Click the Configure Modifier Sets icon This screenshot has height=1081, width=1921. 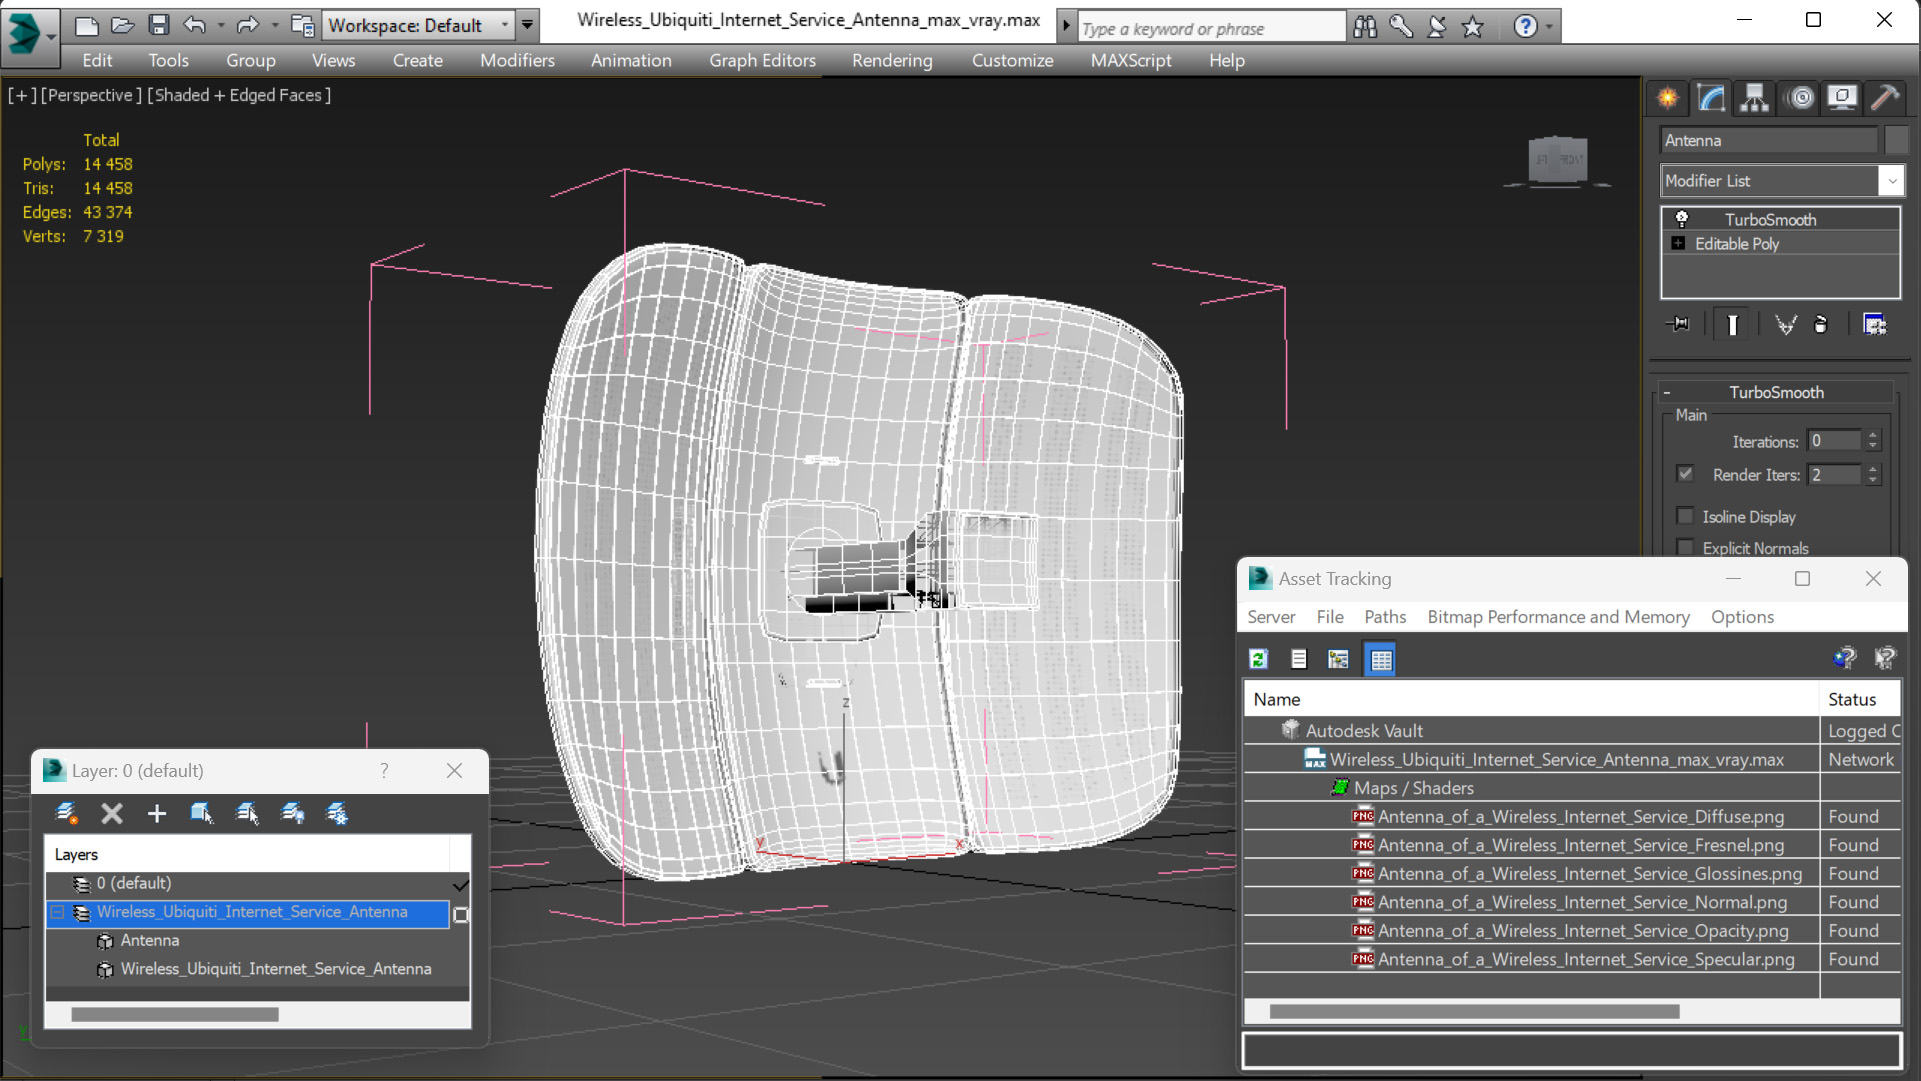pyautogui.click(x=1874, y=324)
